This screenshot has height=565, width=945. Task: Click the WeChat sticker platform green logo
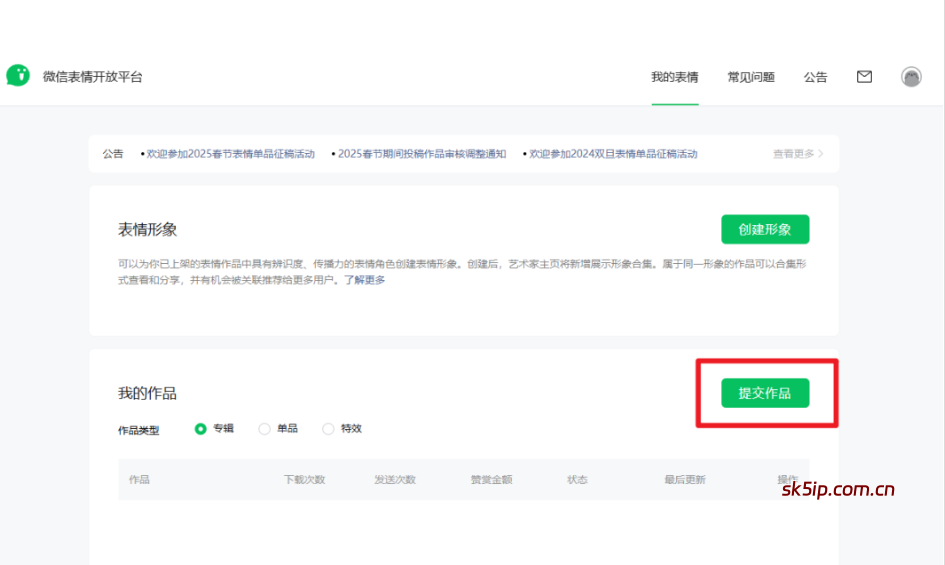(18, 76)
